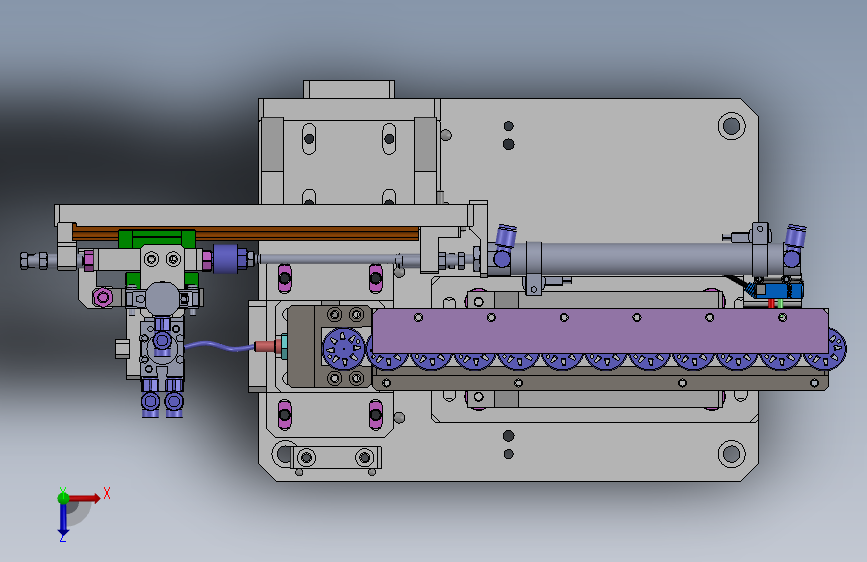Select the dark gray rail beneath the gears
Screen dimensions: 867x562
click(x=601, y=382)
